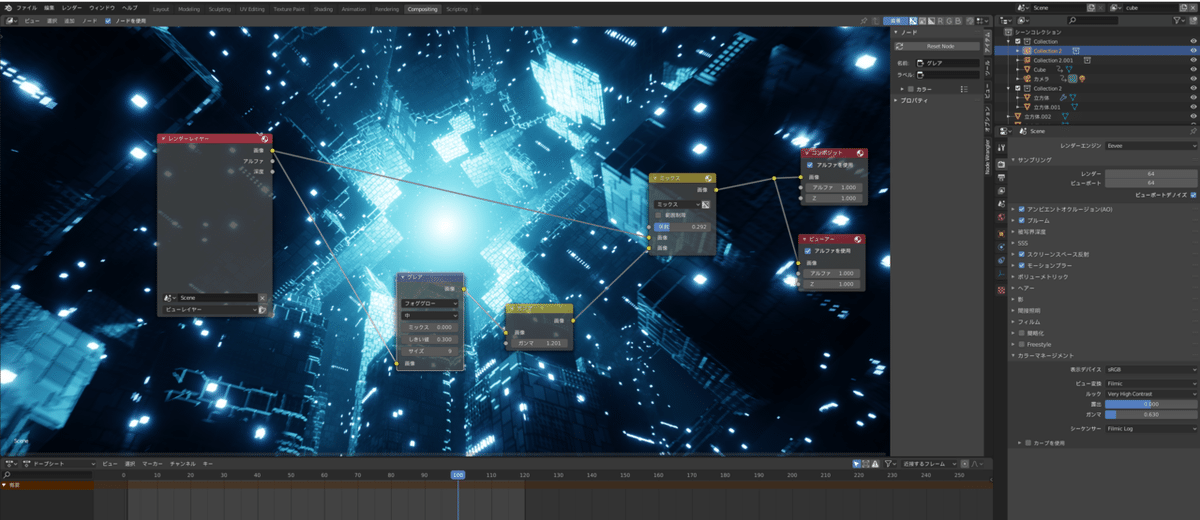
Task: Open the Scene properties tab icon
Action: point(1001,203)
